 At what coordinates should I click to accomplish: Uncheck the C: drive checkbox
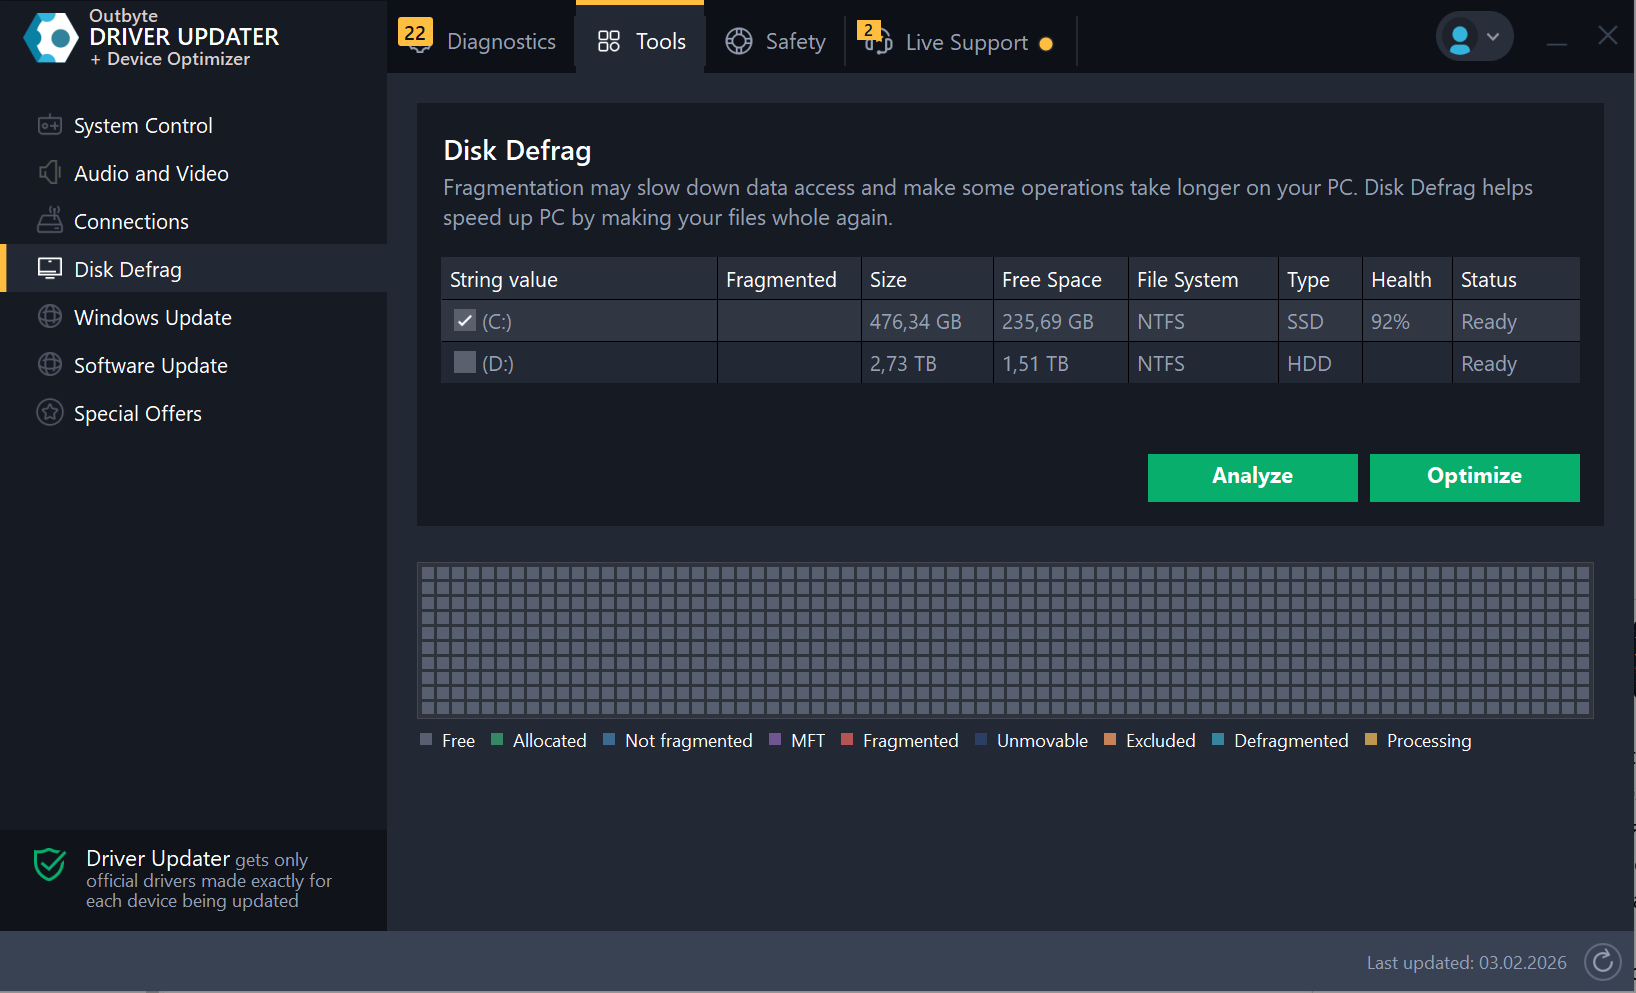pyautogui.click(x=465, y=321)
